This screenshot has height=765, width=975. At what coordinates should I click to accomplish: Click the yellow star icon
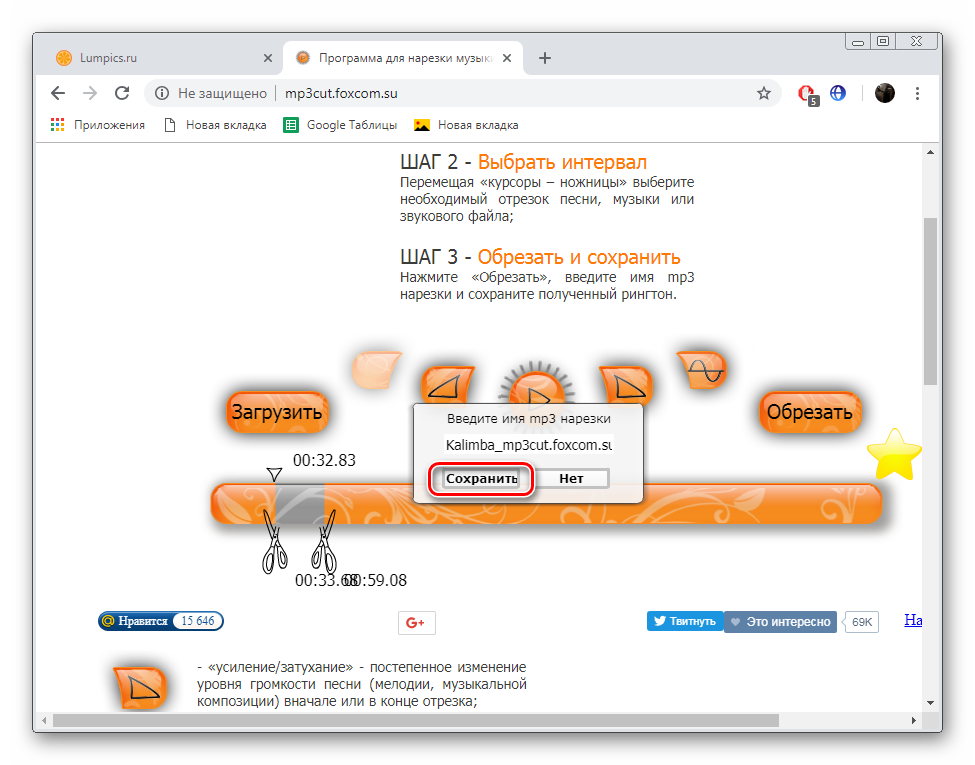coord(894,456)
